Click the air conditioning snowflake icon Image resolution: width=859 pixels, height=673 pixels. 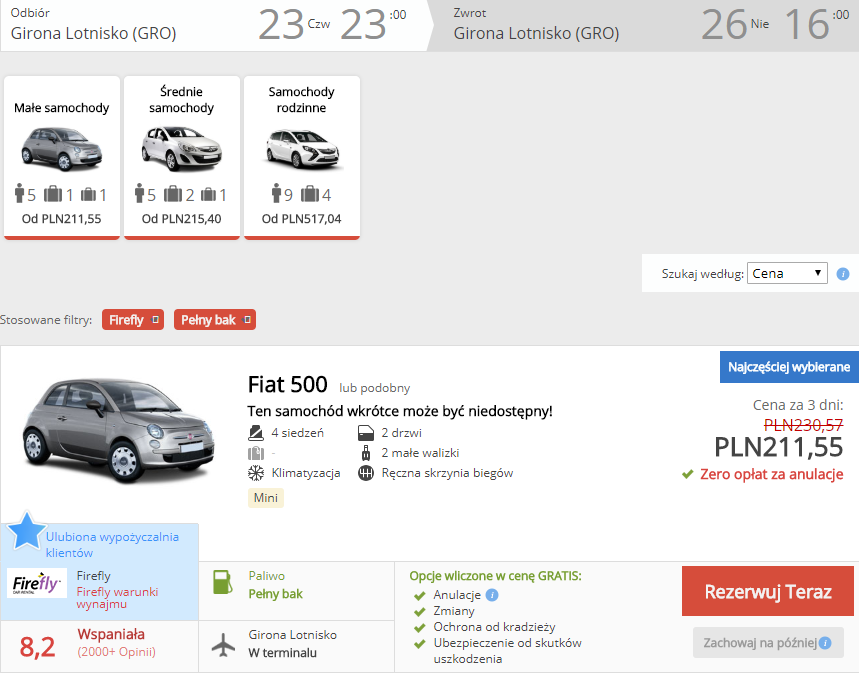(x=256, y=473)
